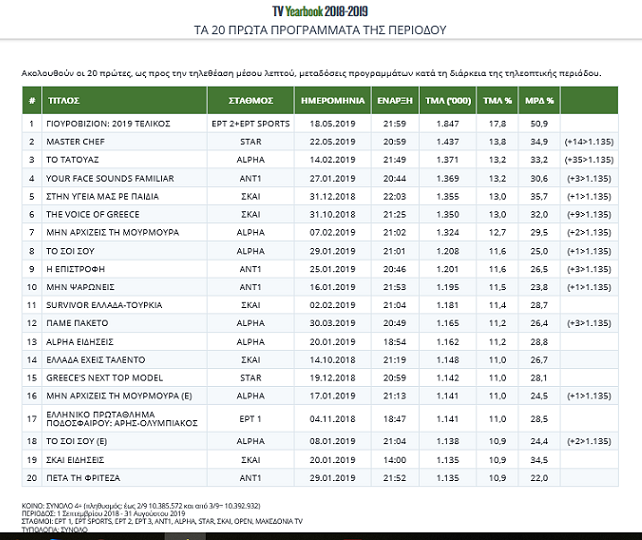This screenshot has width=642, height=540.
Task: Click the 35,7 share percentage
Action: coord(539,197)
